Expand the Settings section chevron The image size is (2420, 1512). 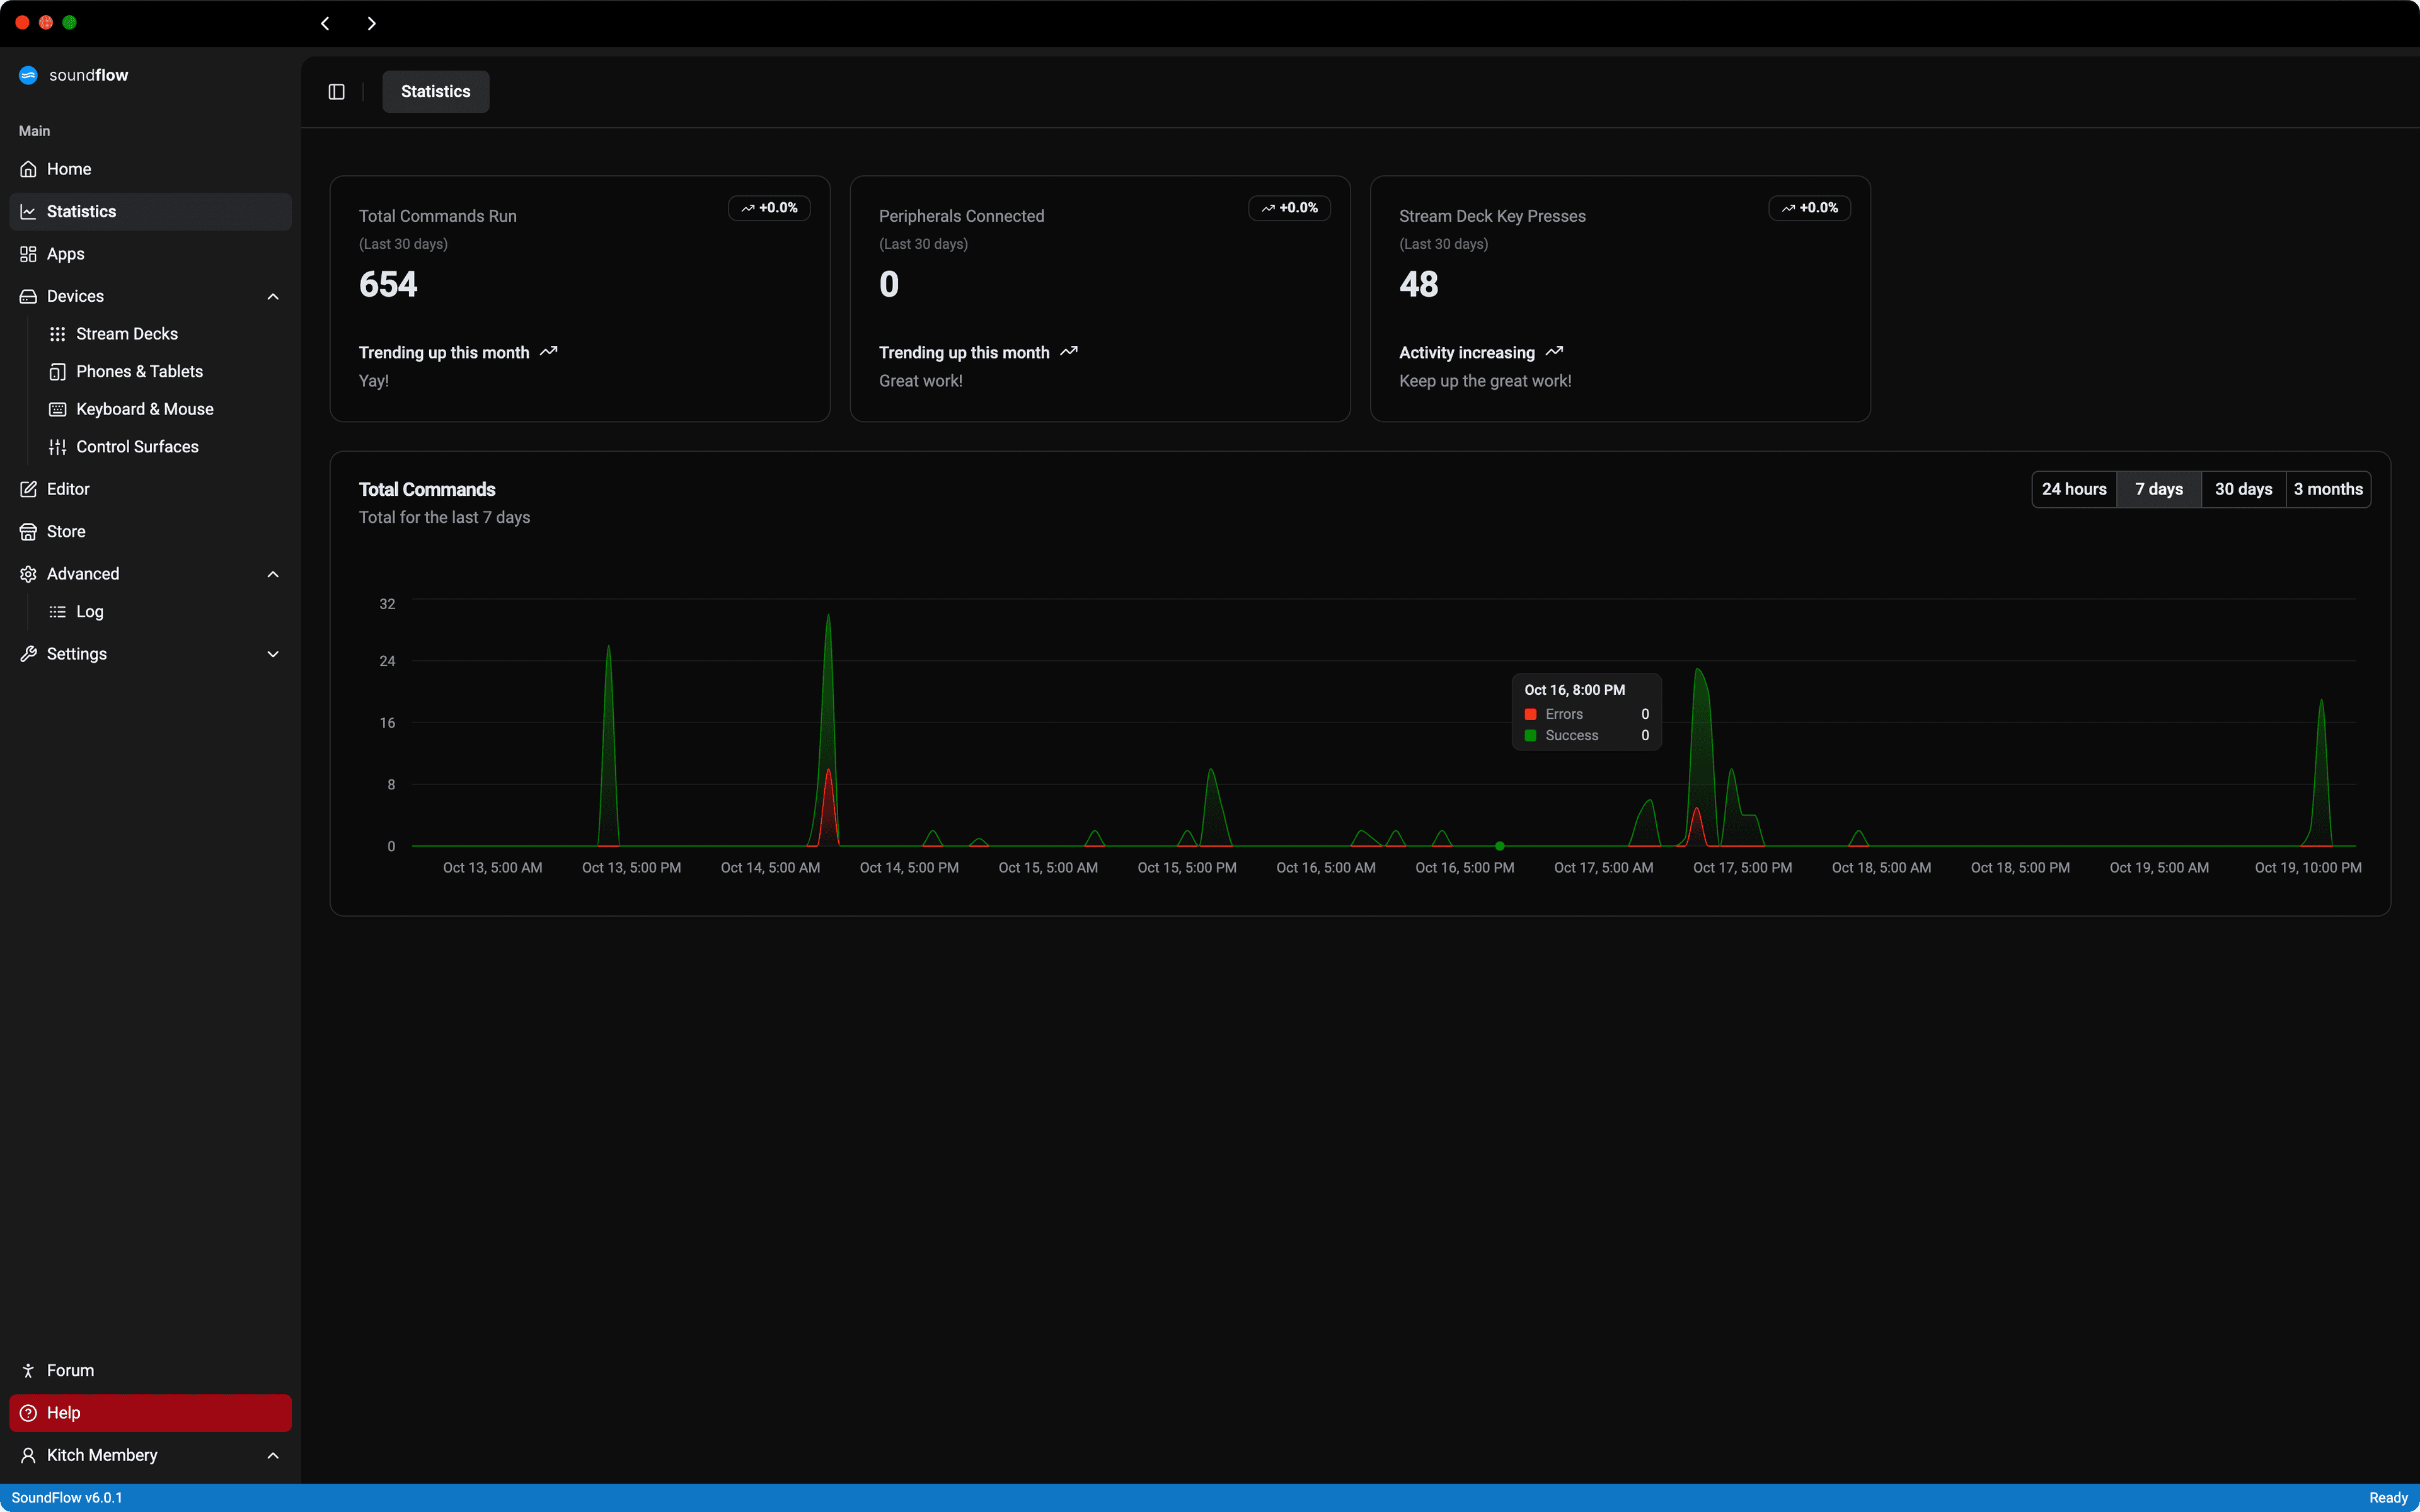(x=273, y=654)
